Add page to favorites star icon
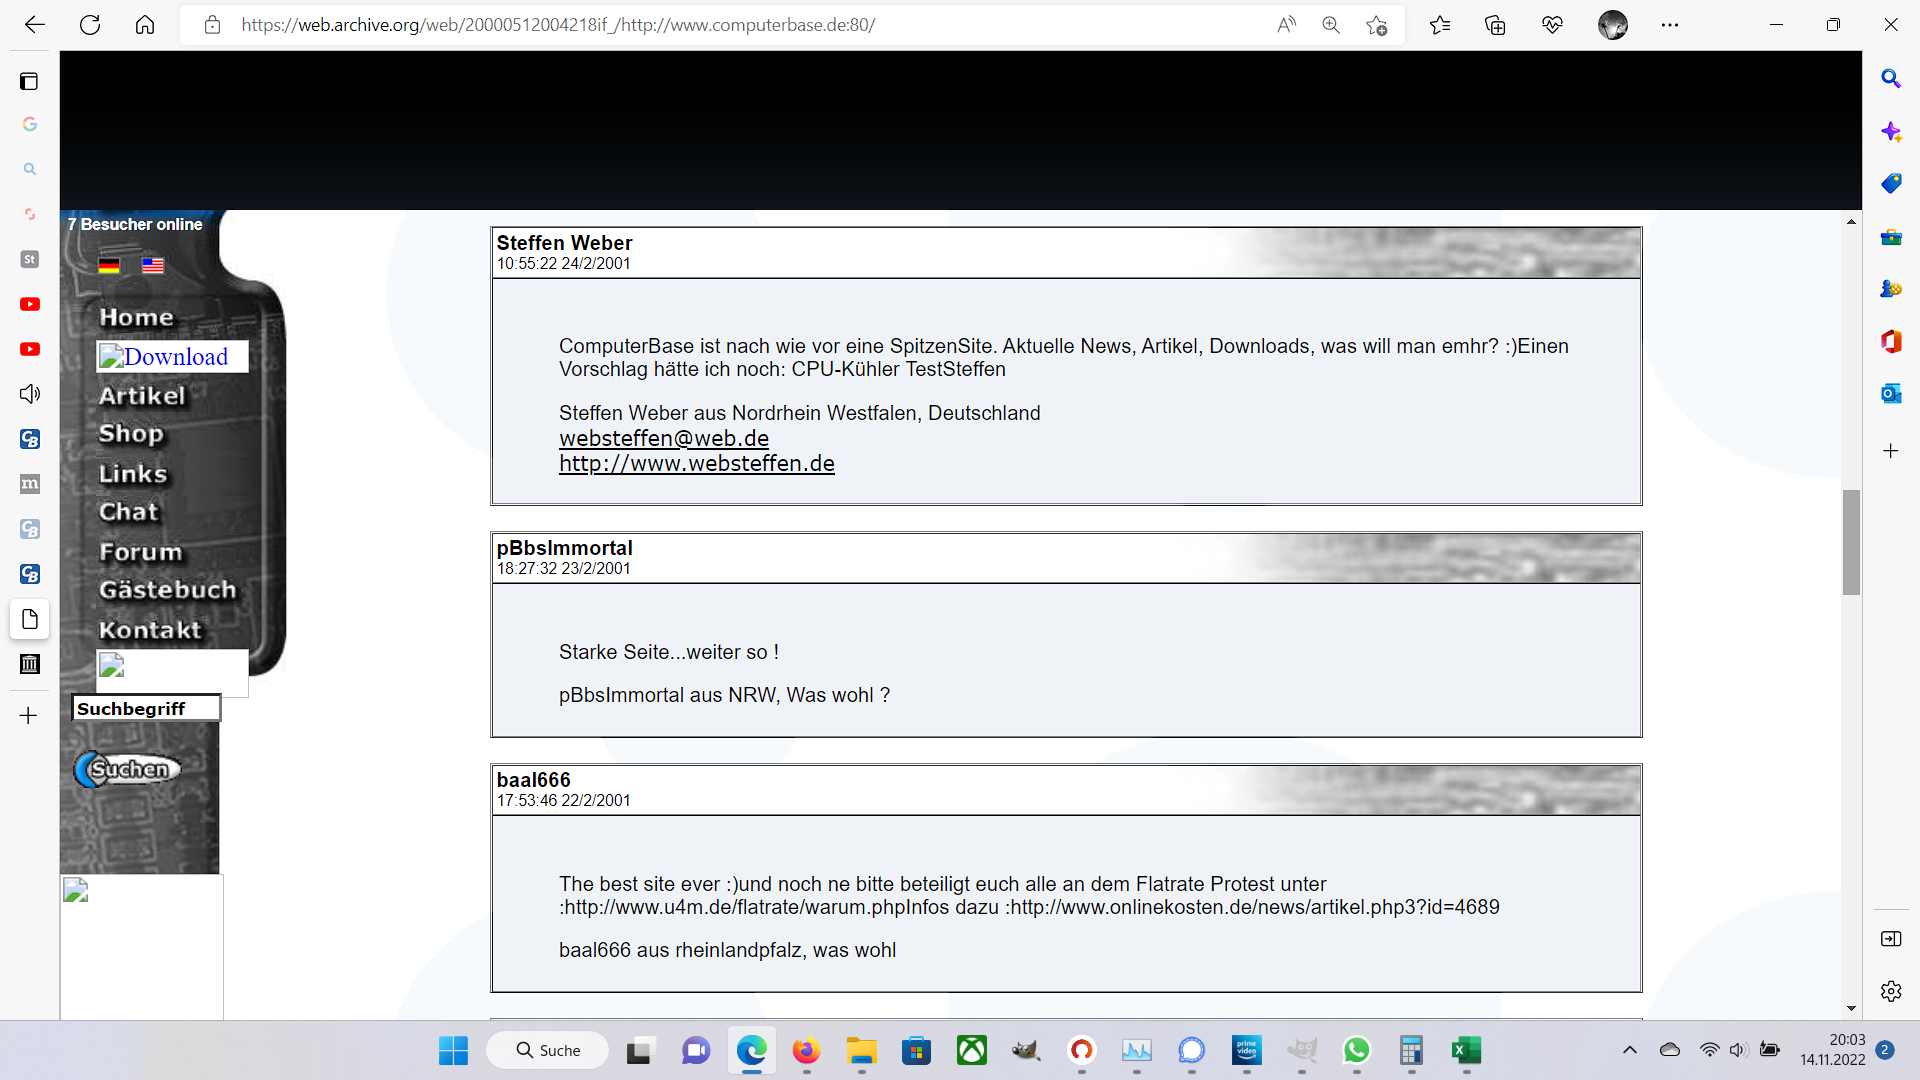 1377,25
